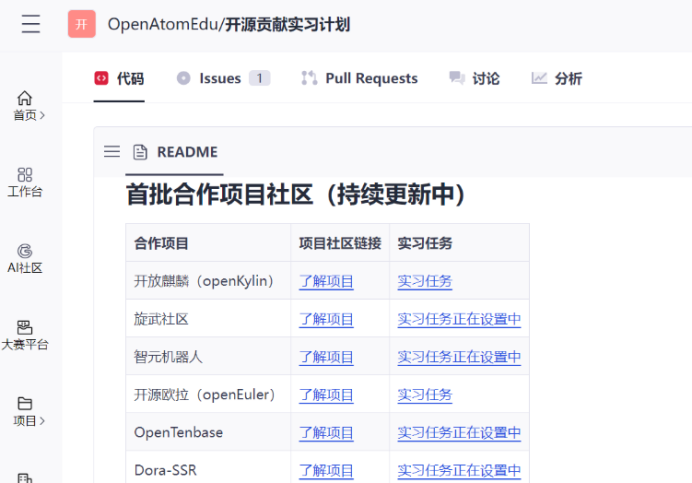Open 了解项目 link for 开放麒麟 openKylin
This screenshot has width=692, height=483.
click(x=327, y=281)
